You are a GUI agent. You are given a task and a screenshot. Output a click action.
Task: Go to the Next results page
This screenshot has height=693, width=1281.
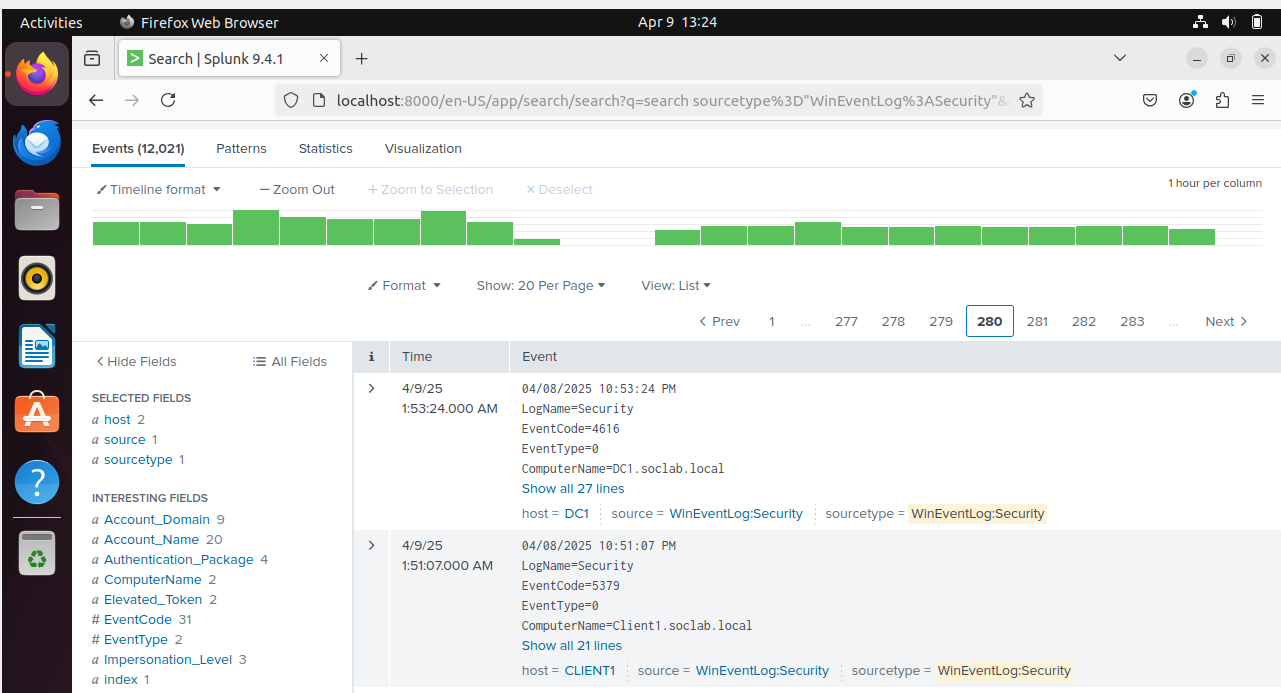(x=1227, y=321)
